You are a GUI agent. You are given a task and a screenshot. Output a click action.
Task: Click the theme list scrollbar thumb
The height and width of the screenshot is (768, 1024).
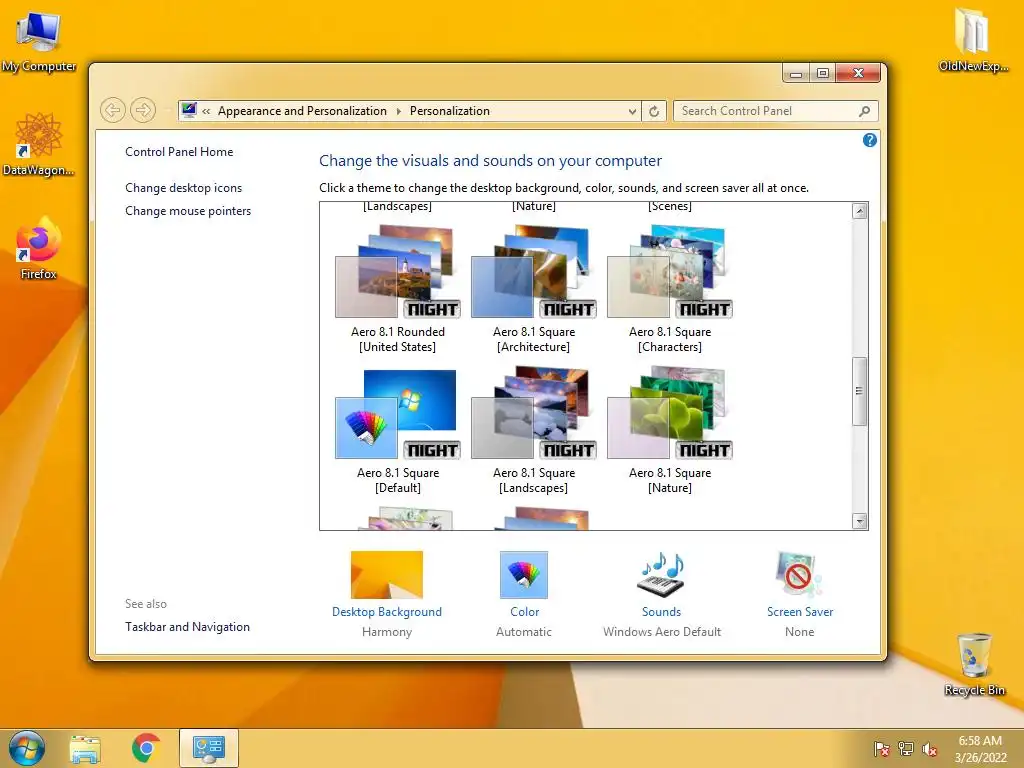pyautogui.click(x=859, y=391)
